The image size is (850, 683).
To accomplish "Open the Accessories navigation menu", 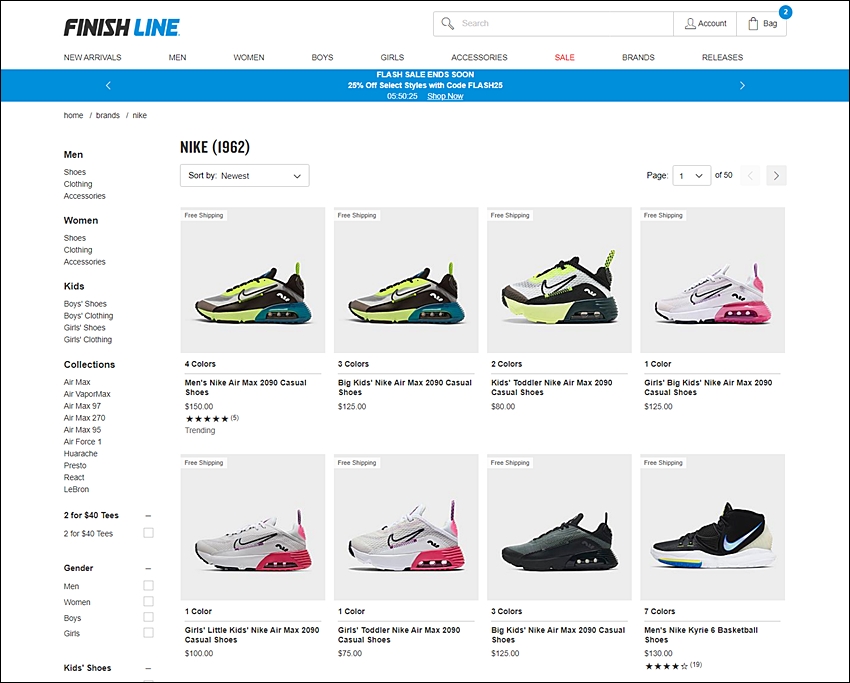I will click(479, 57).
